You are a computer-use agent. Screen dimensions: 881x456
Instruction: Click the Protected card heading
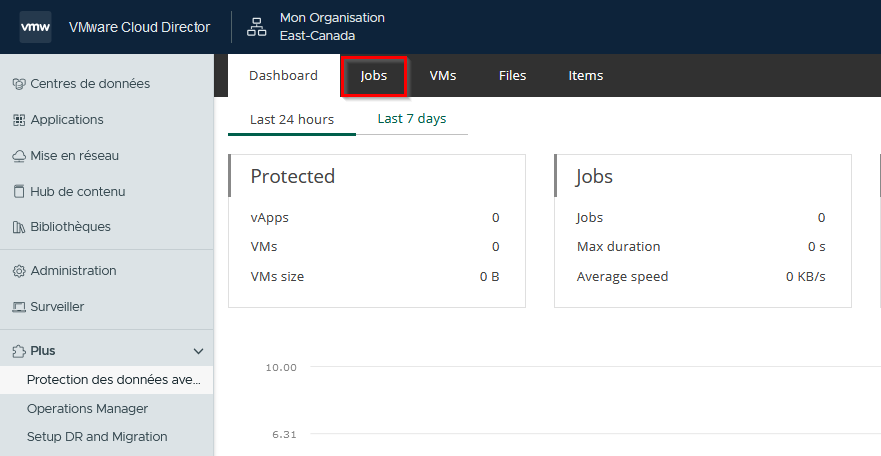click(293, 176)
